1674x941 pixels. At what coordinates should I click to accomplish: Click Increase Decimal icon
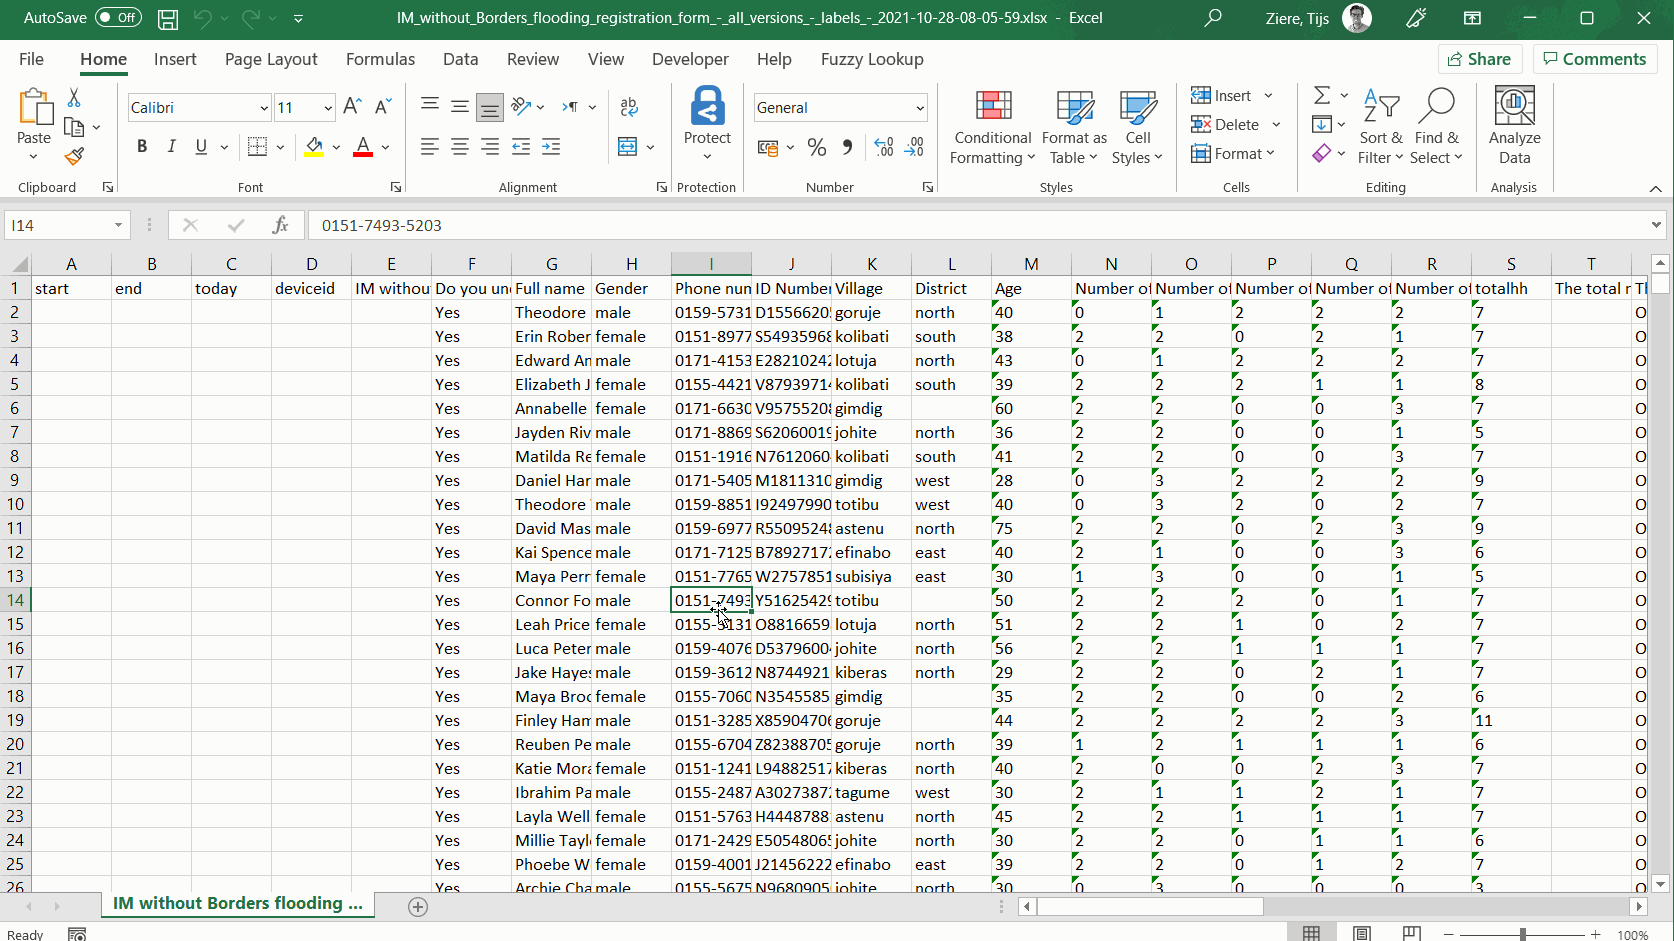[x=884, y=148]
